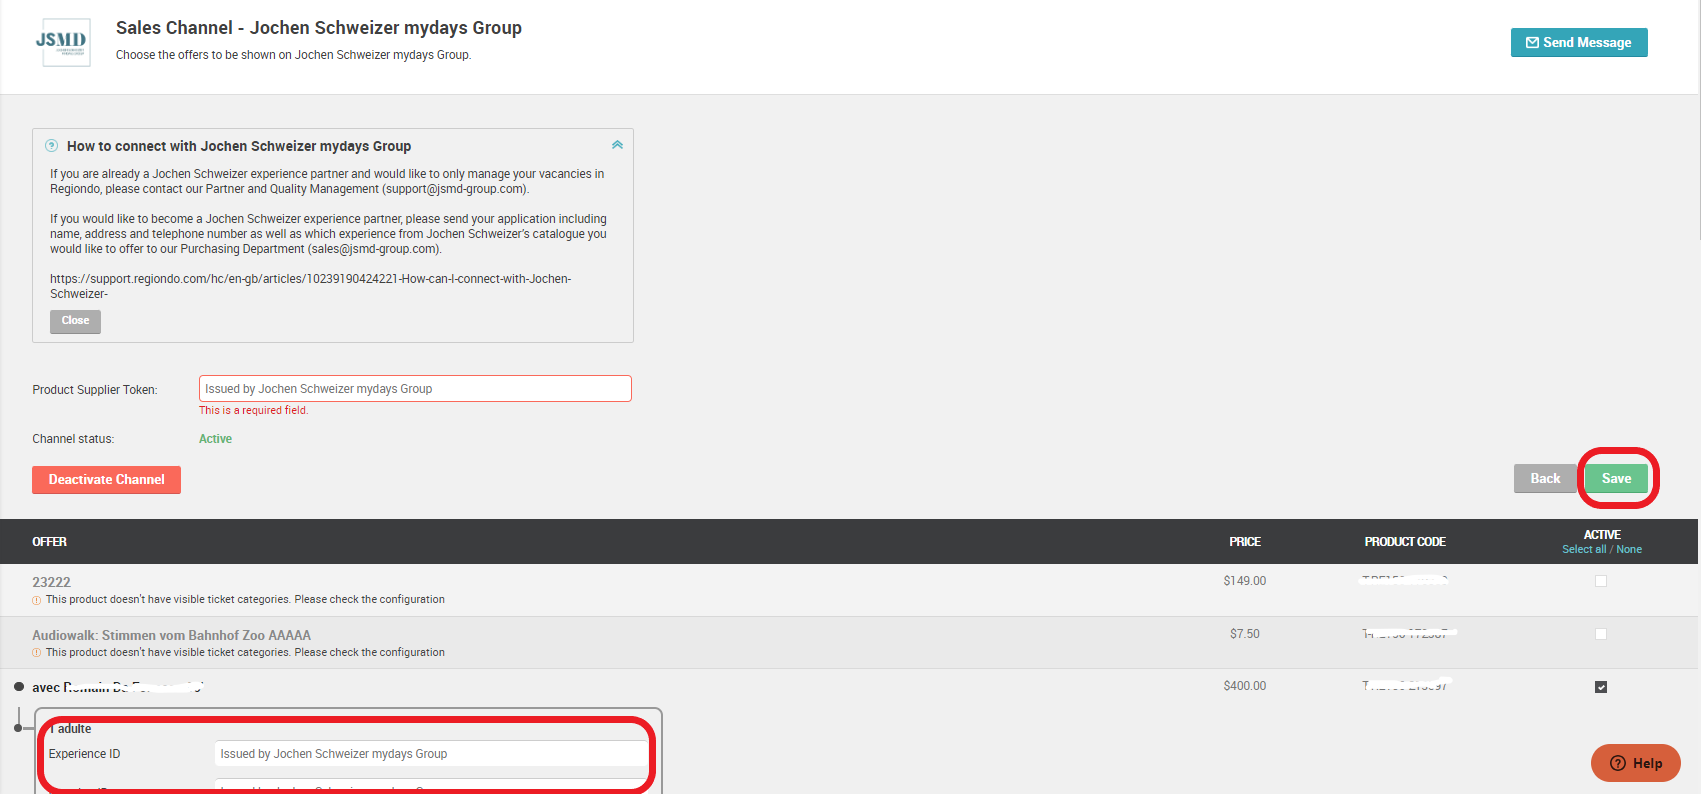This screenshot has width=1701, height=794.
Task: Go back using the Back button
Action: pos(1545,479)
